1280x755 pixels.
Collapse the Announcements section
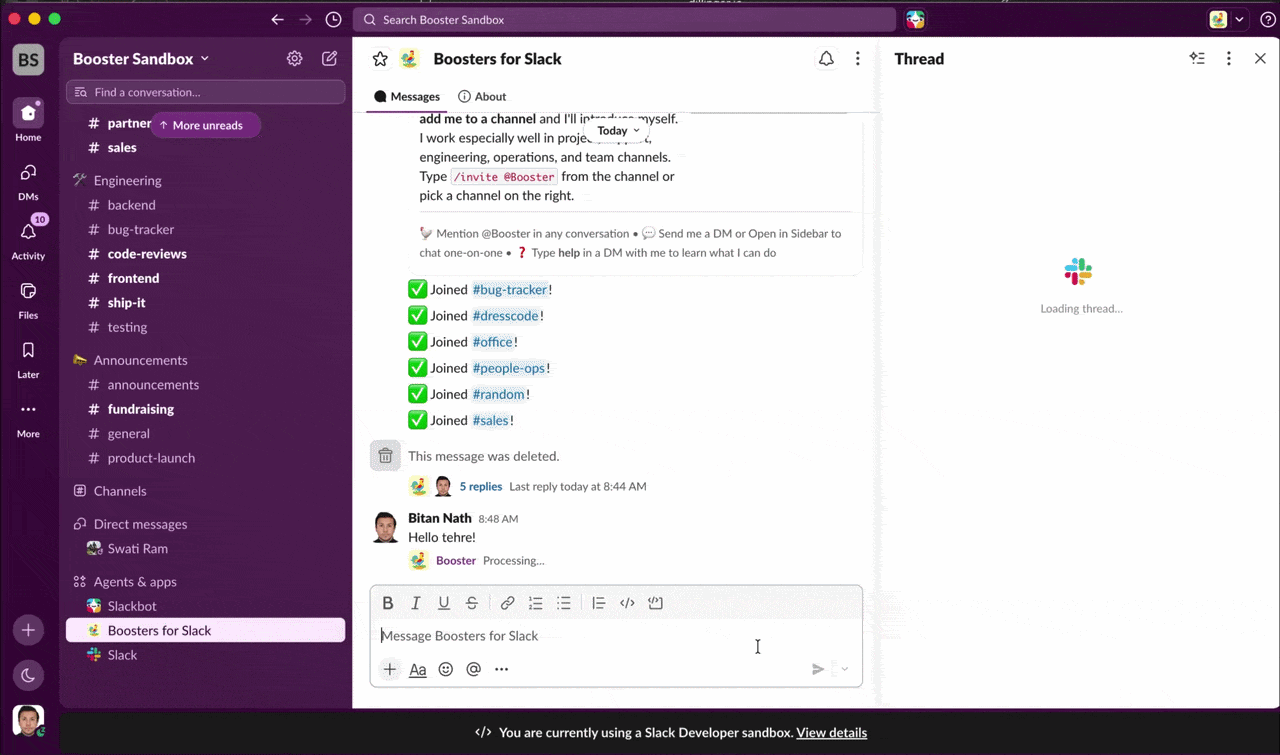[x=140, y=360]
